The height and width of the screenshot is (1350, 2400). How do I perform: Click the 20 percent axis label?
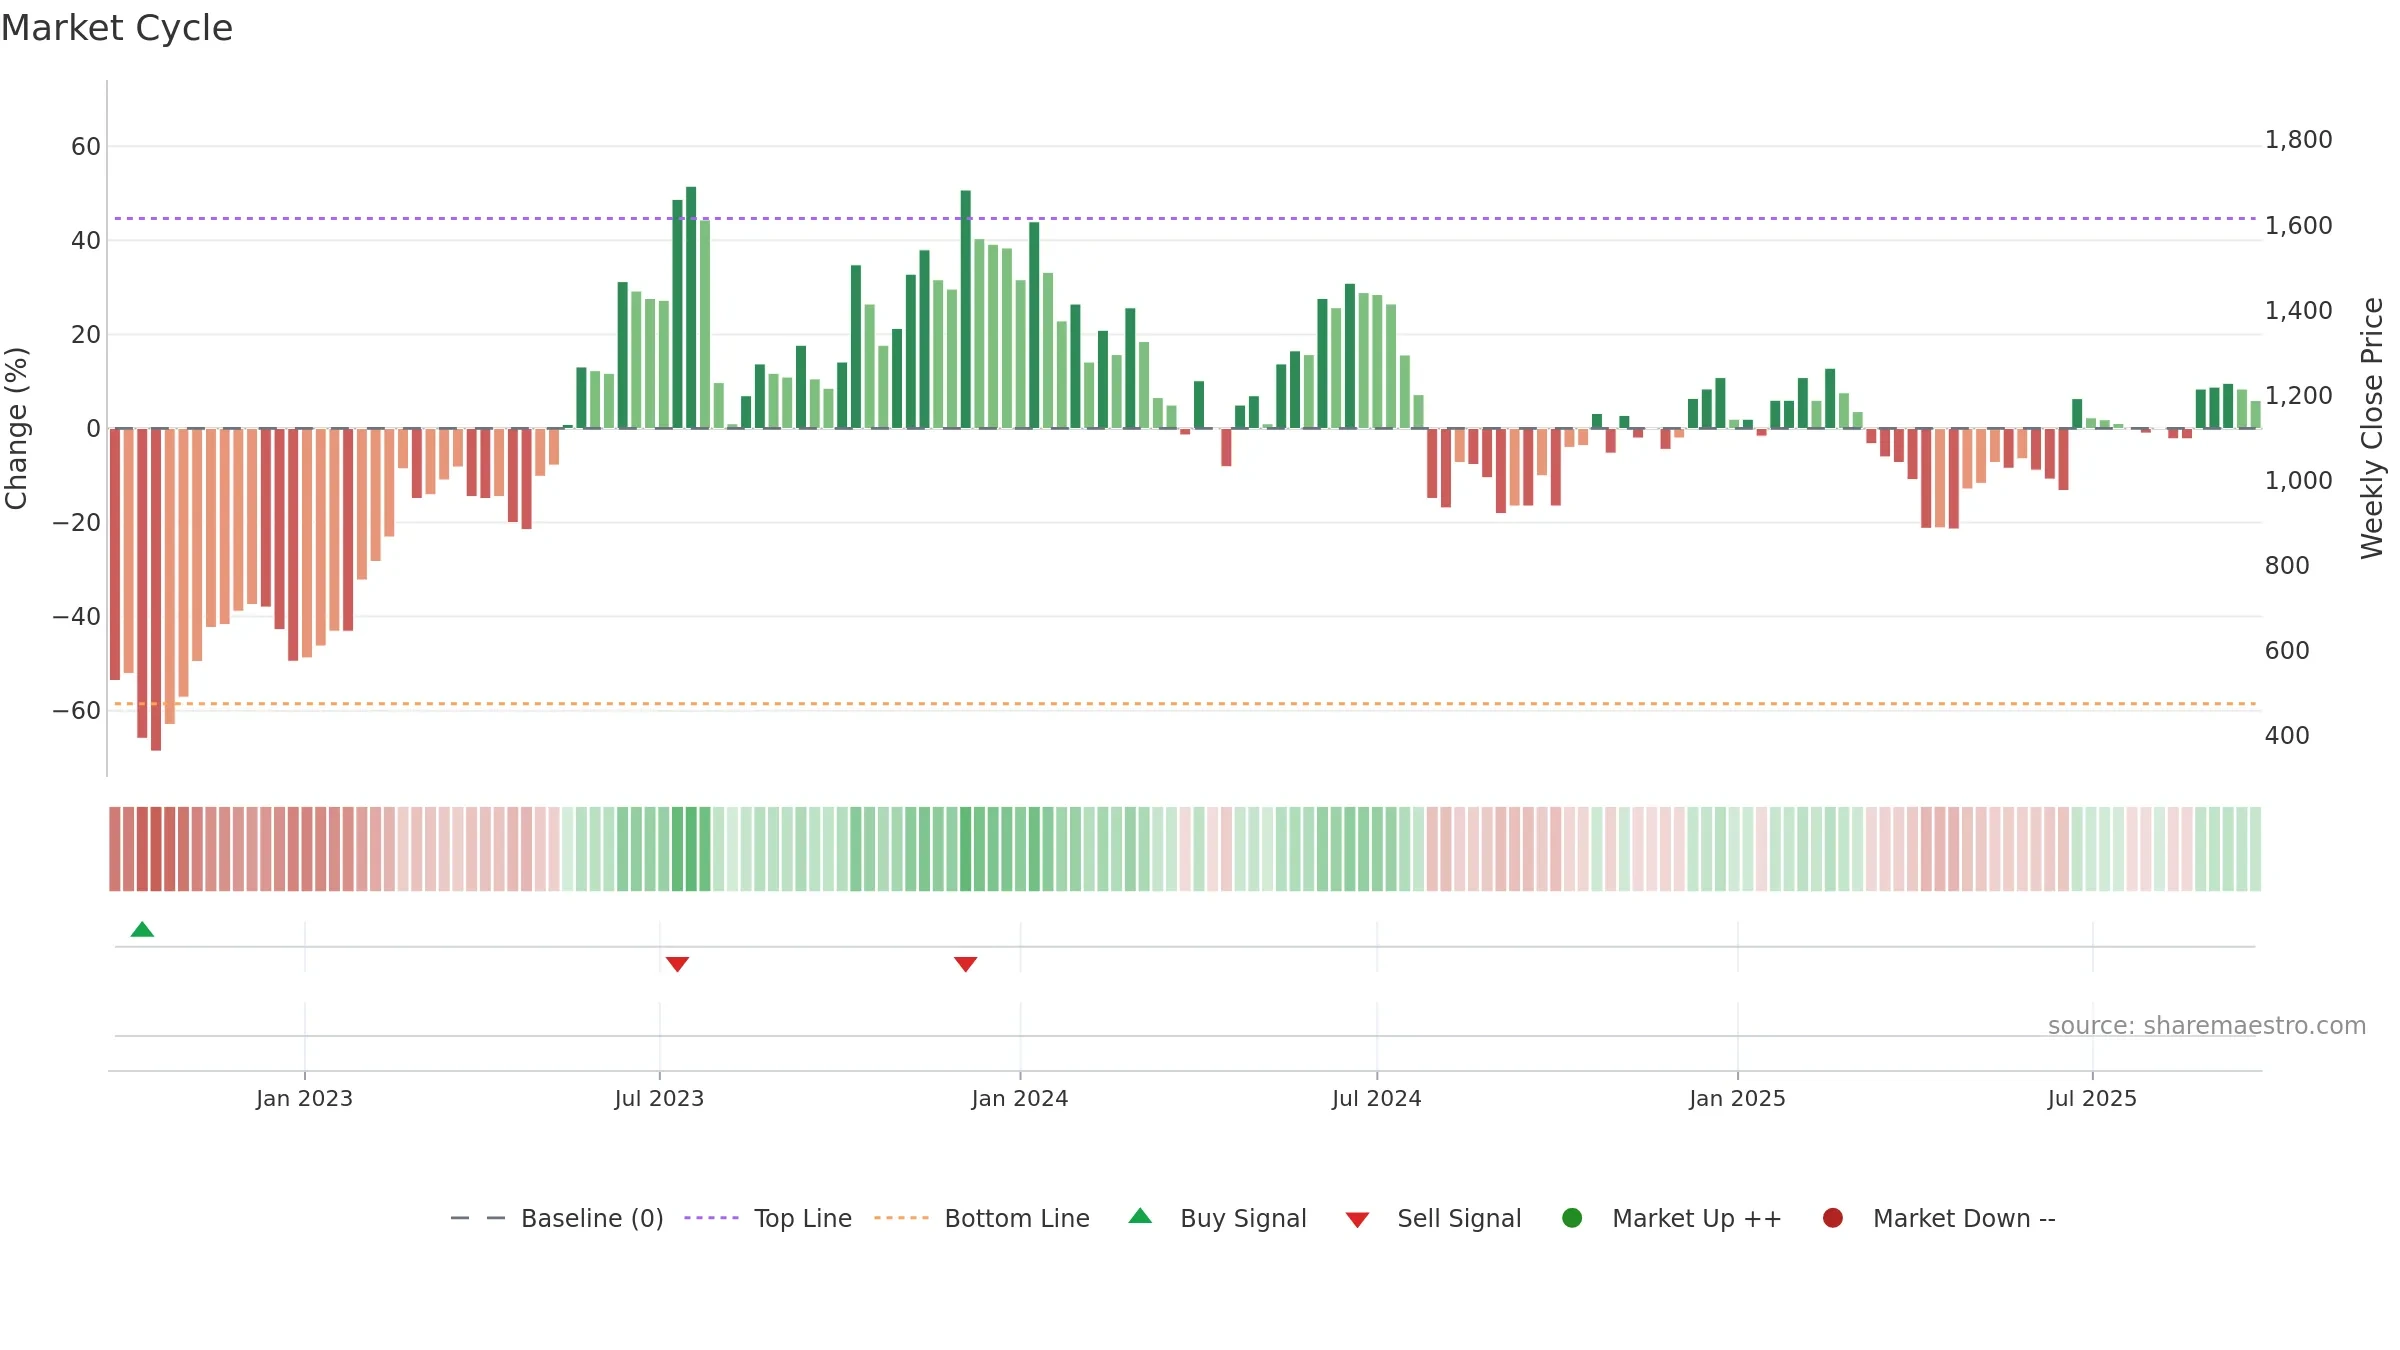pos(86,335)
